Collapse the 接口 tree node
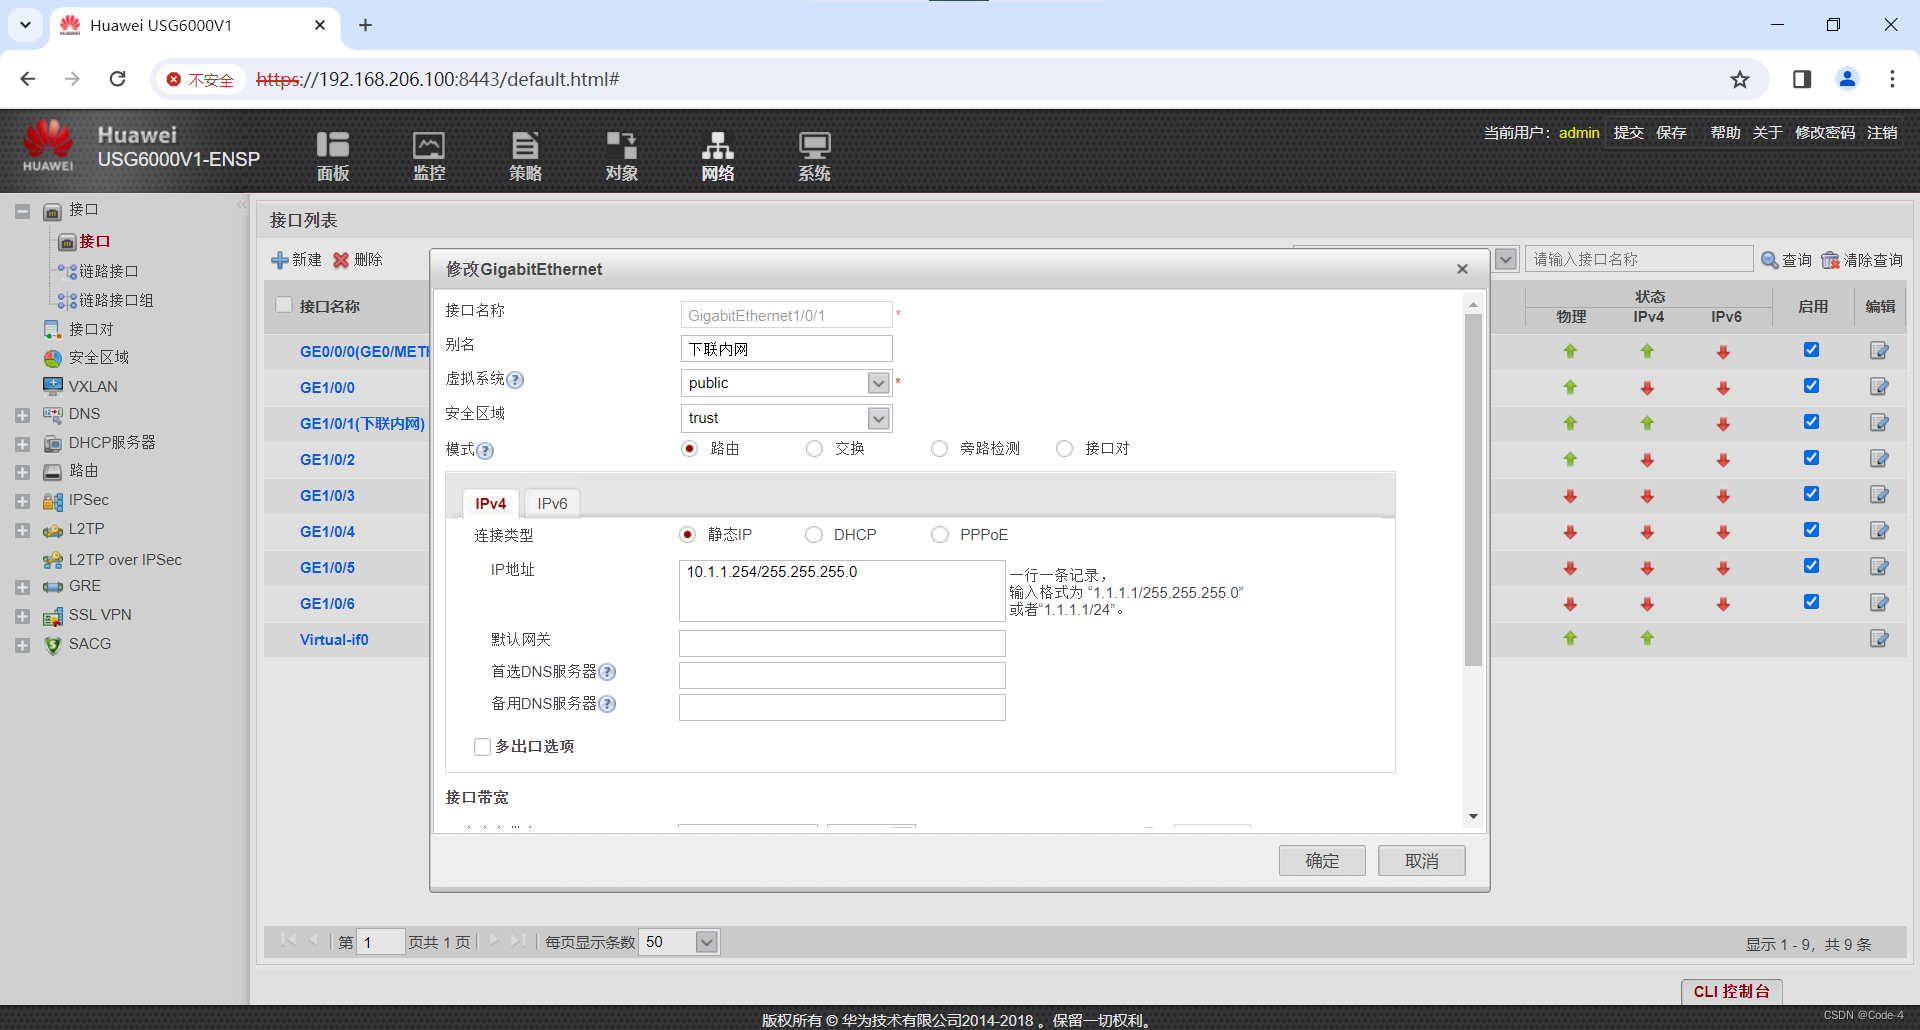1920x1030 pixels. [x=22, y=211]
